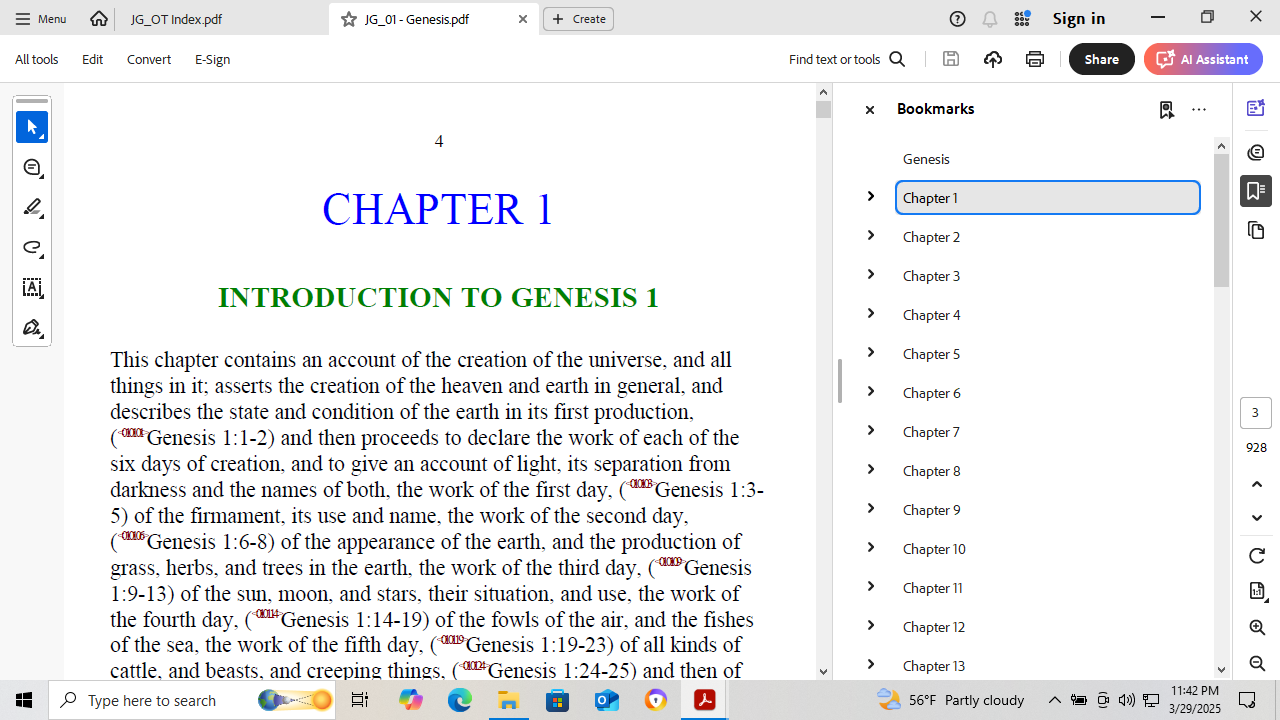Expand the Chapter 5 bookmark chevron

[871, 353]
